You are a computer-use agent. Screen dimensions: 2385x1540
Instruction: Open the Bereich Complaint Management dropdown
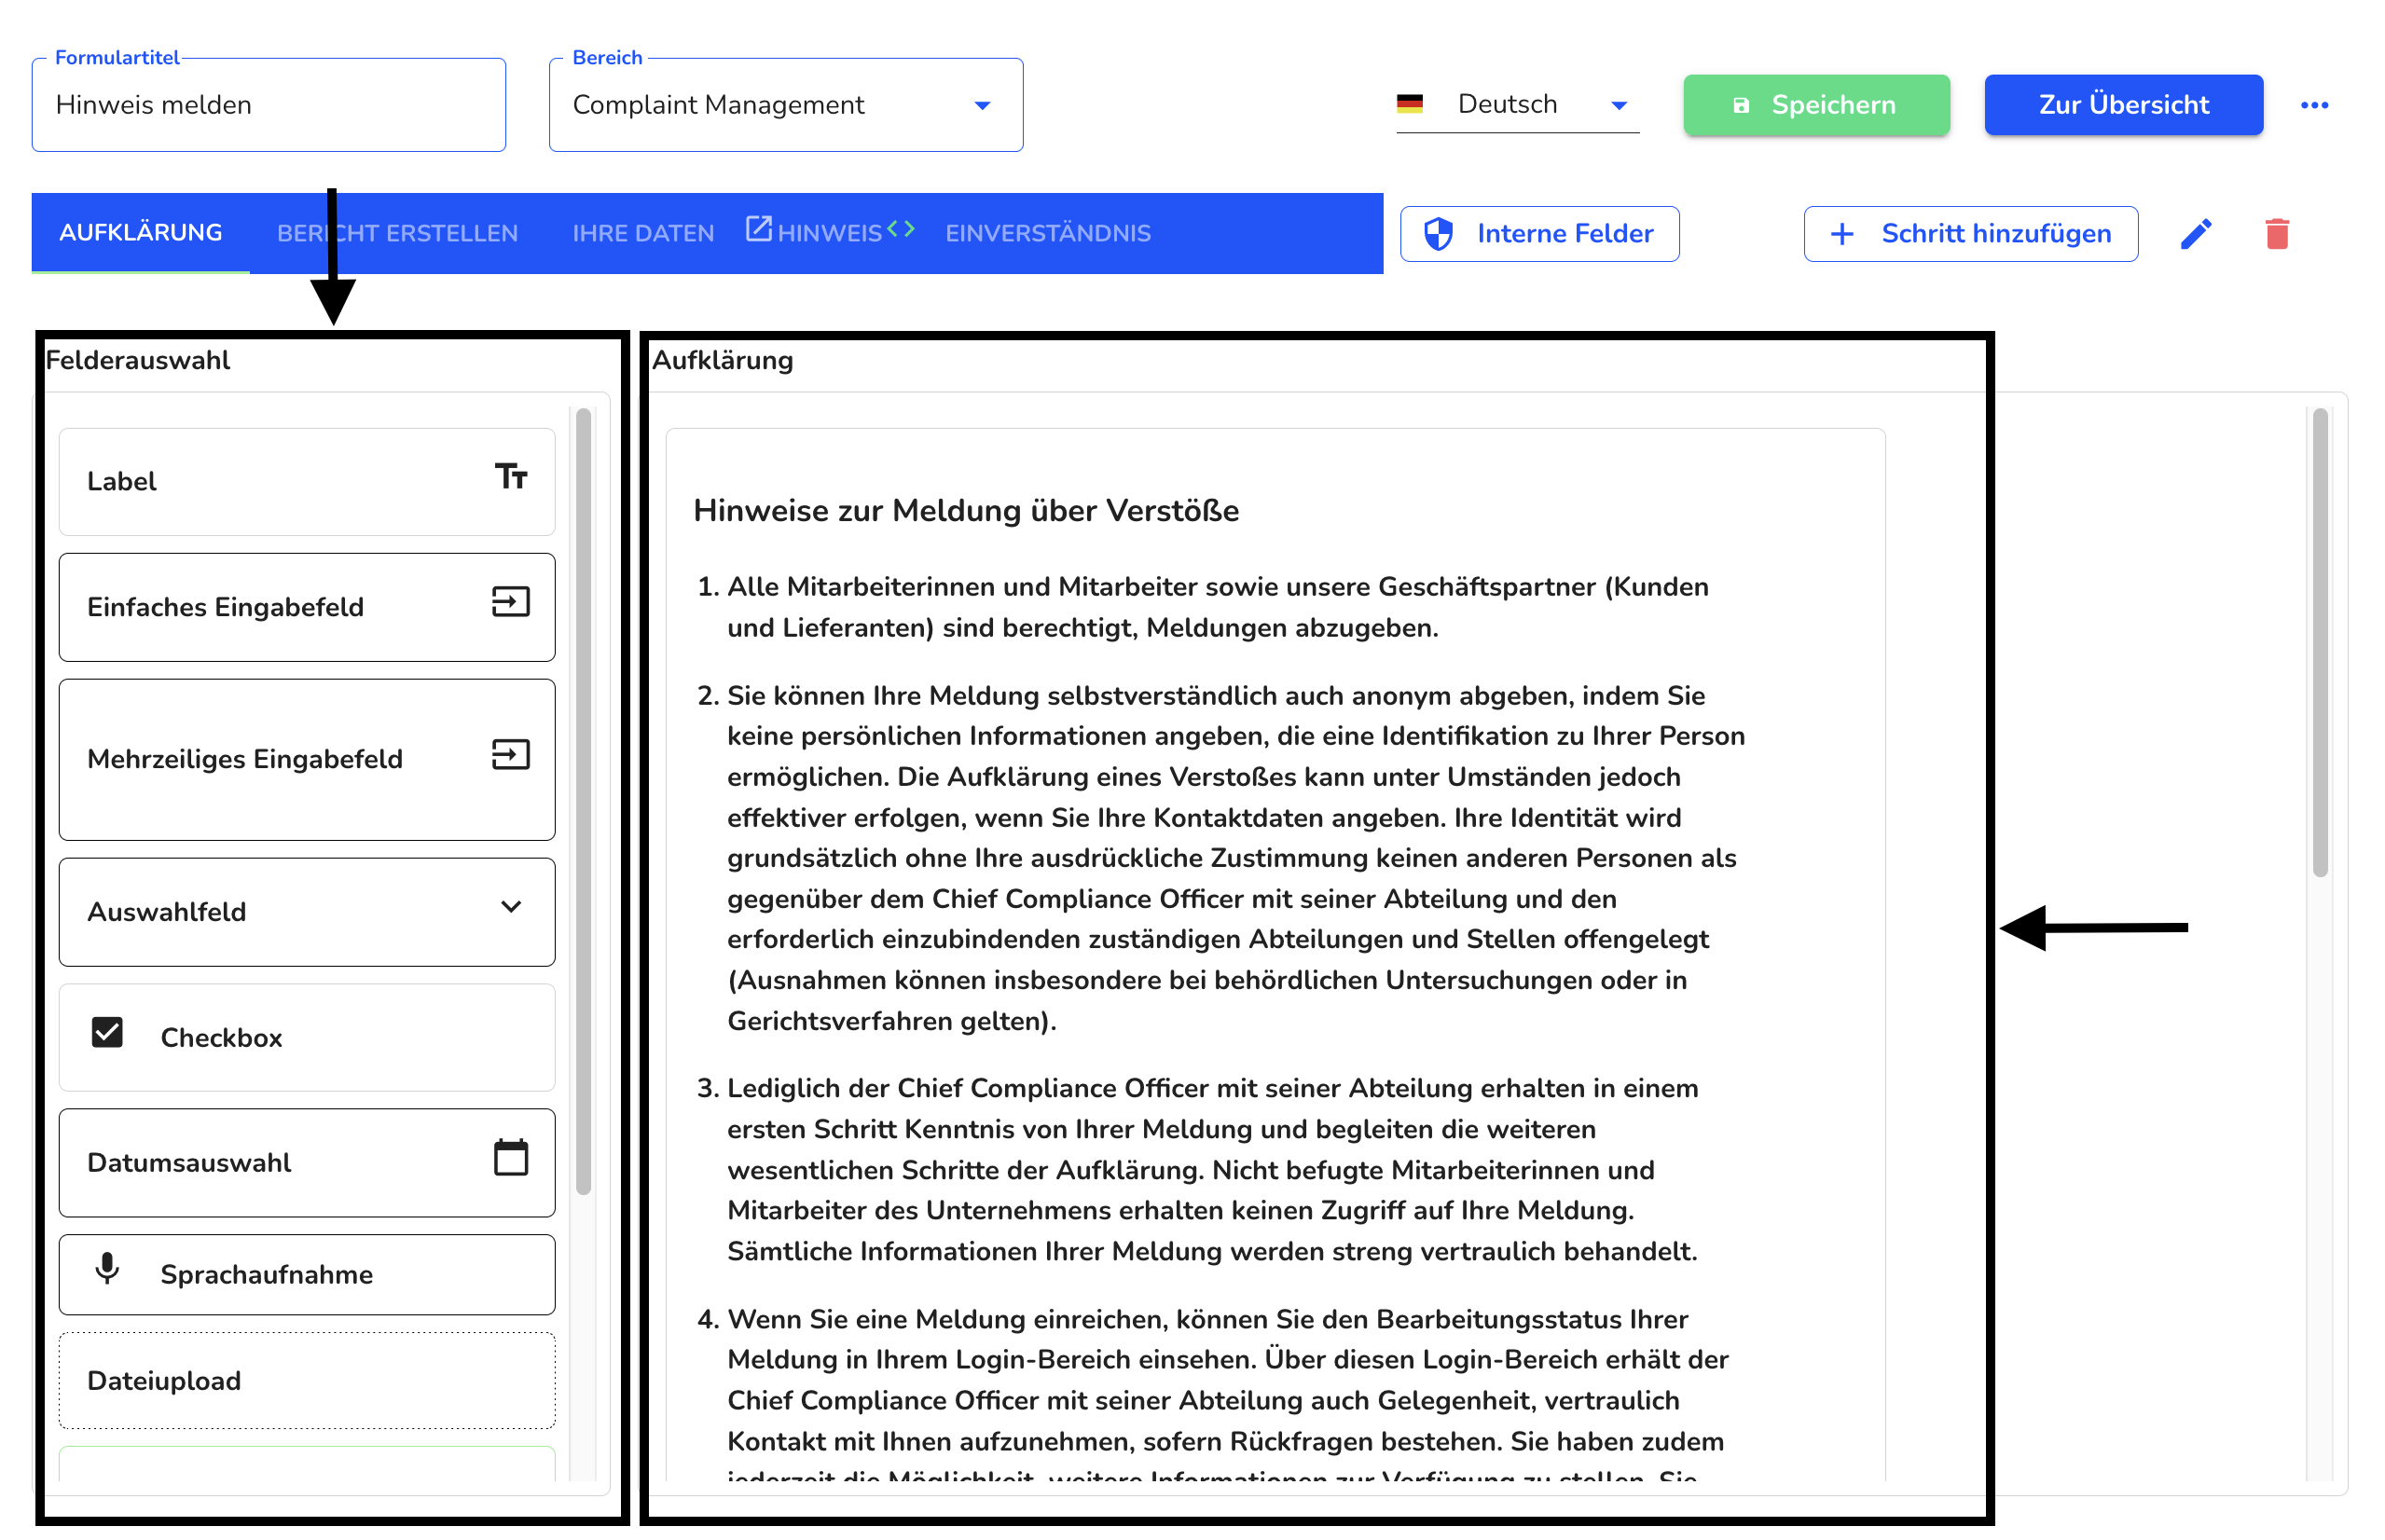(x=785, y=105)
